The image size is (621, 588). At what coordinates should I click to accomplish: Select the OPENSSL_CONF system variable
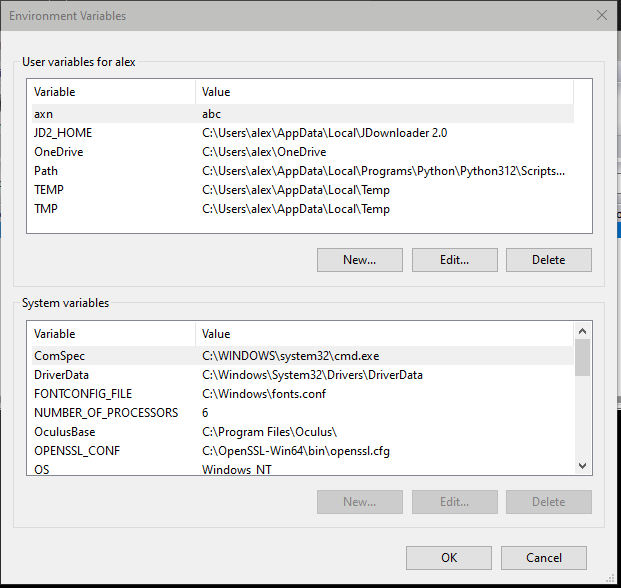303,451
